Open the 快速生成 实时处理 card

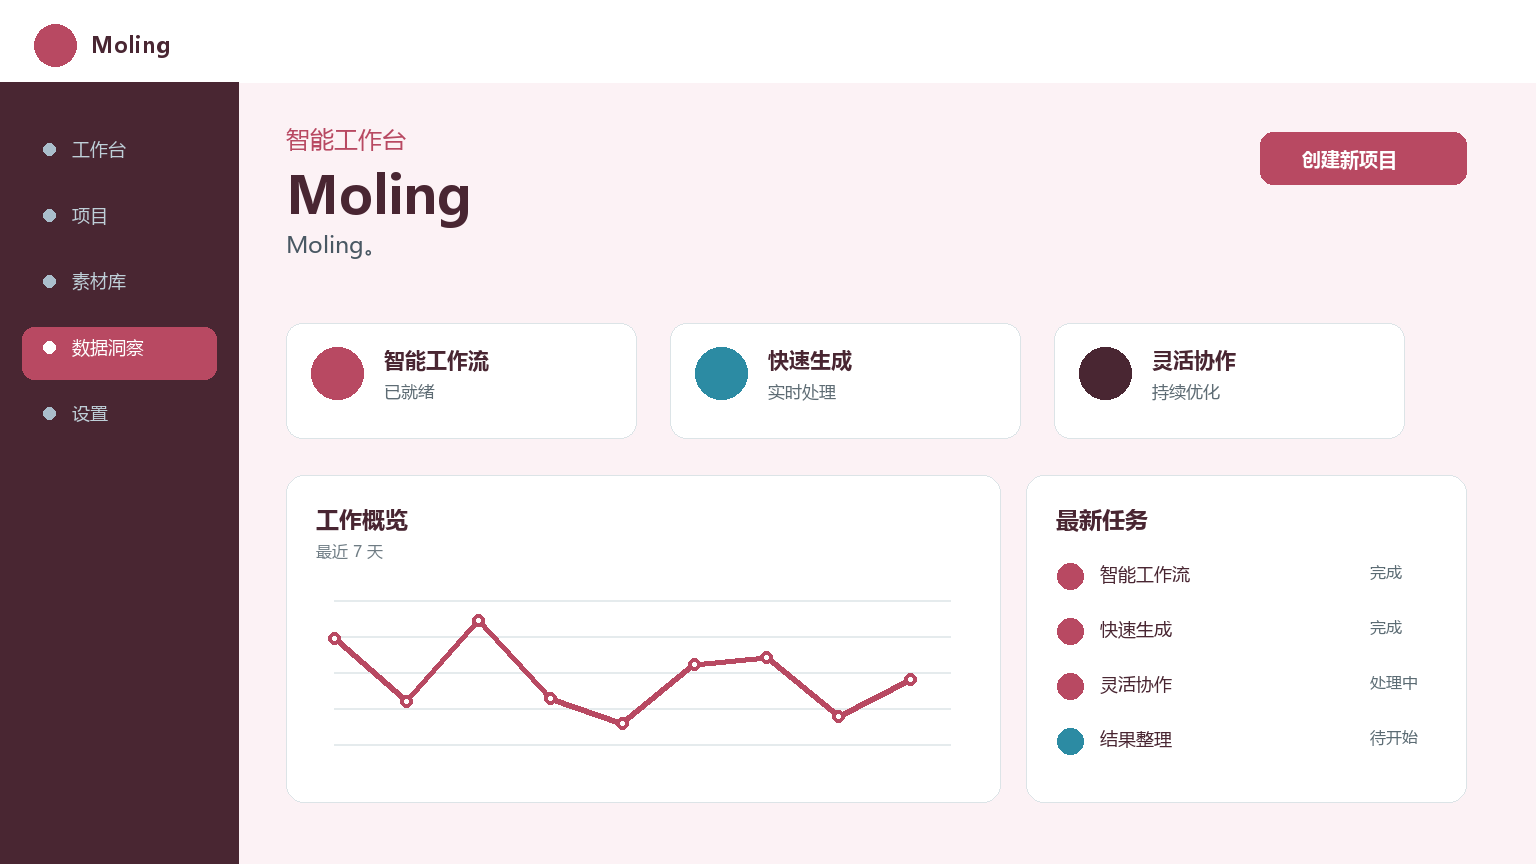click(x=845, y=381)
